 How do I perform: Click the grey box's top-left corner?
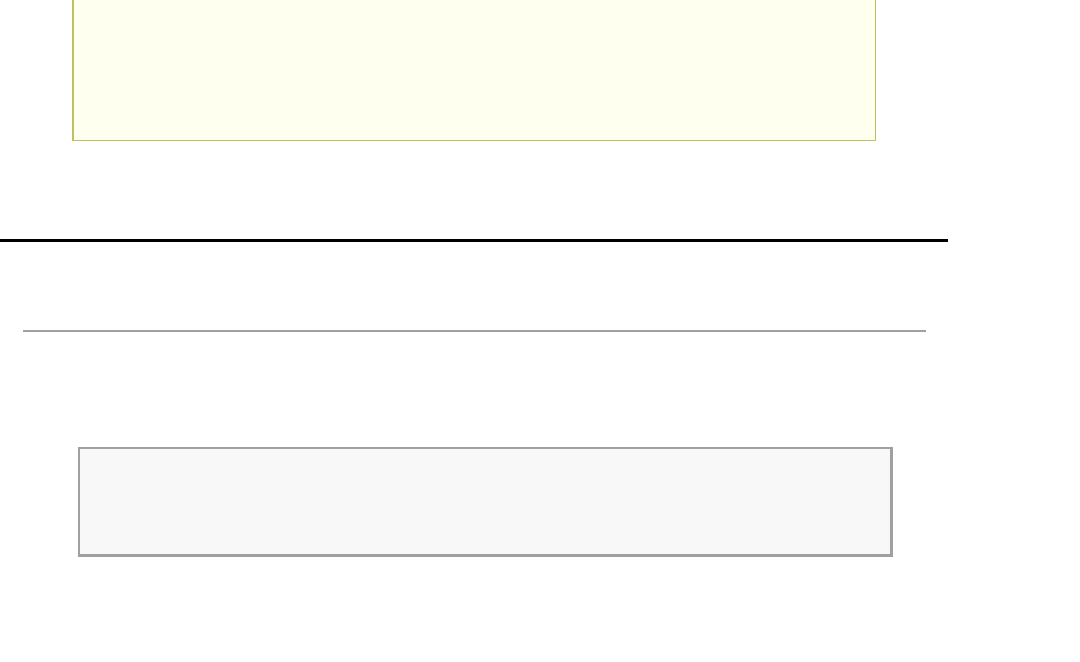[x=80, y=449]
